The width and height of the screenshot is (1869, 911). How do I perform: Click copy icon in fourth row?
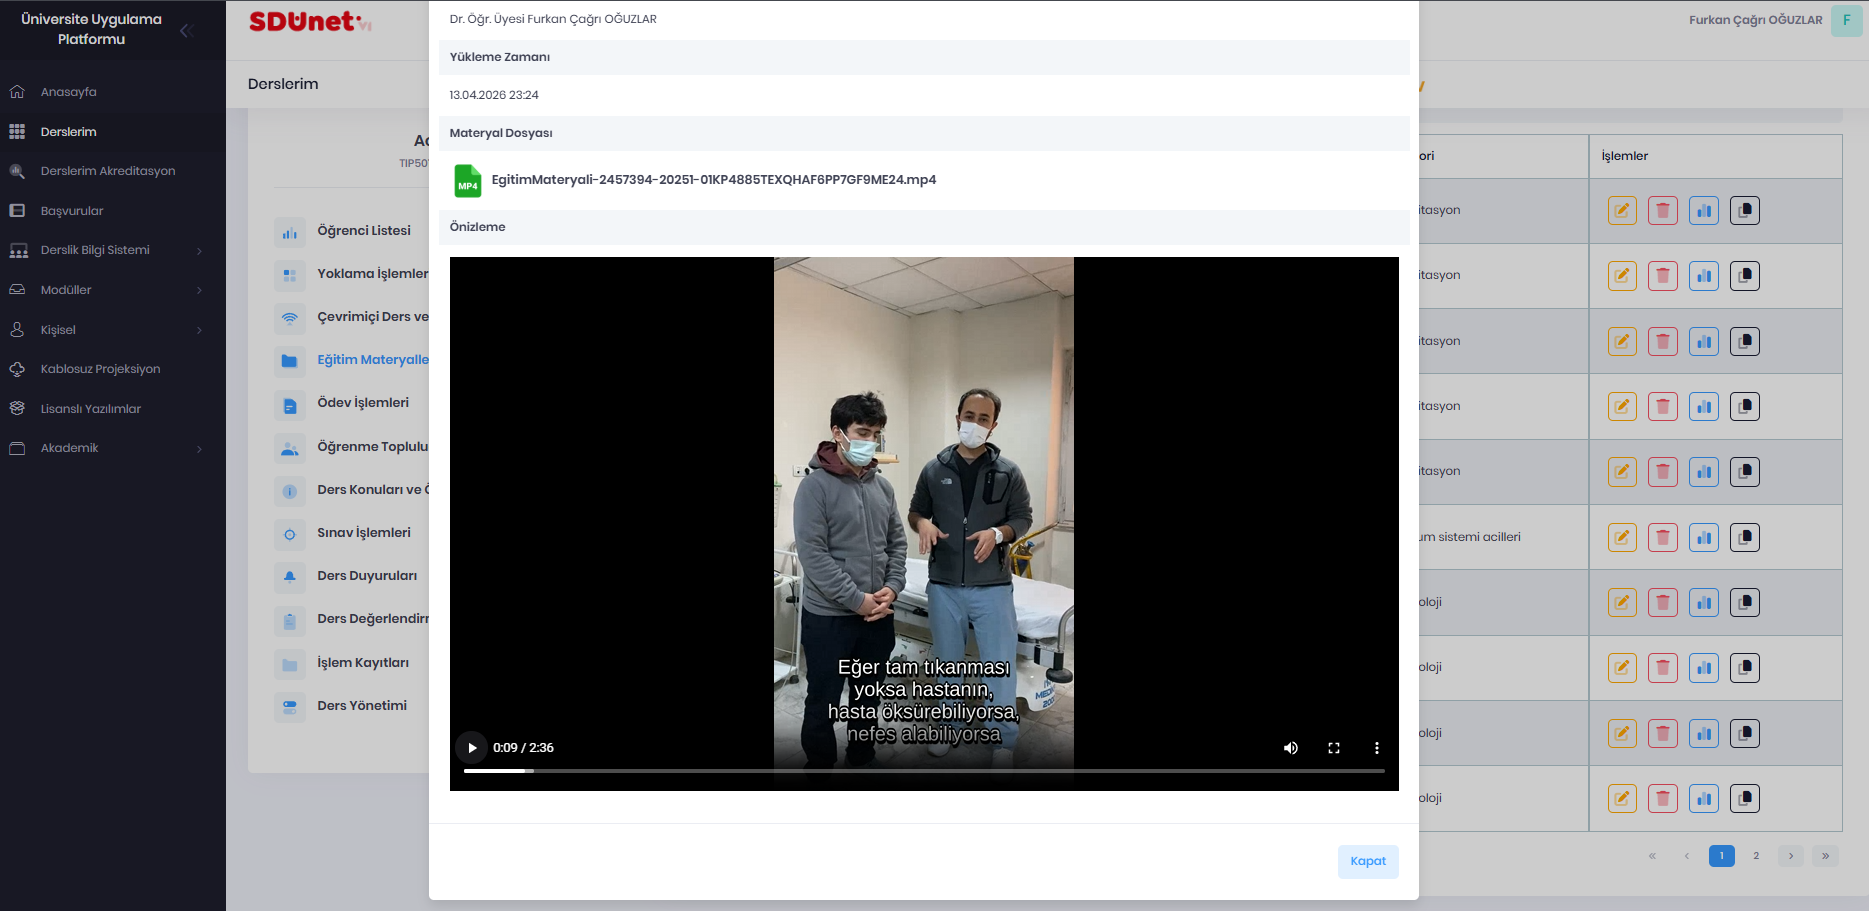coord(1745,407)
